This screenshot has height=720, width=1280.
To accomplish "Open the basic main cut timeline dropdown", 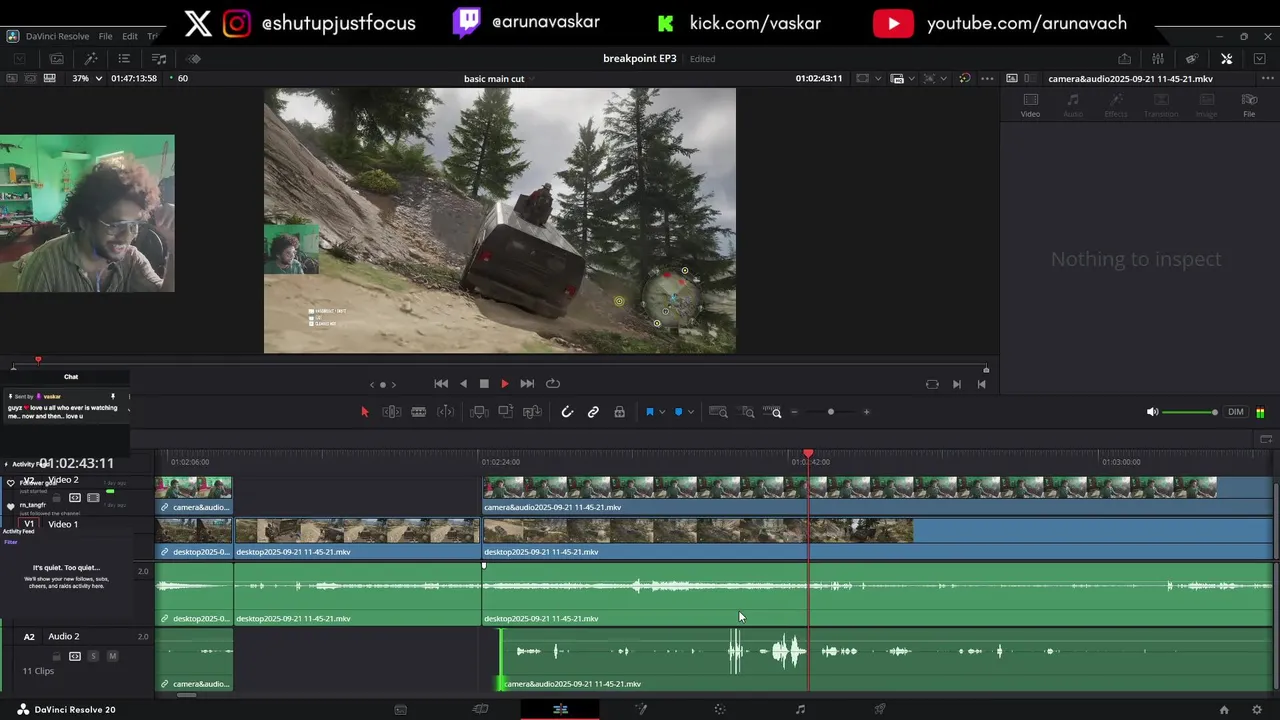I will click(x=532, y=79).
